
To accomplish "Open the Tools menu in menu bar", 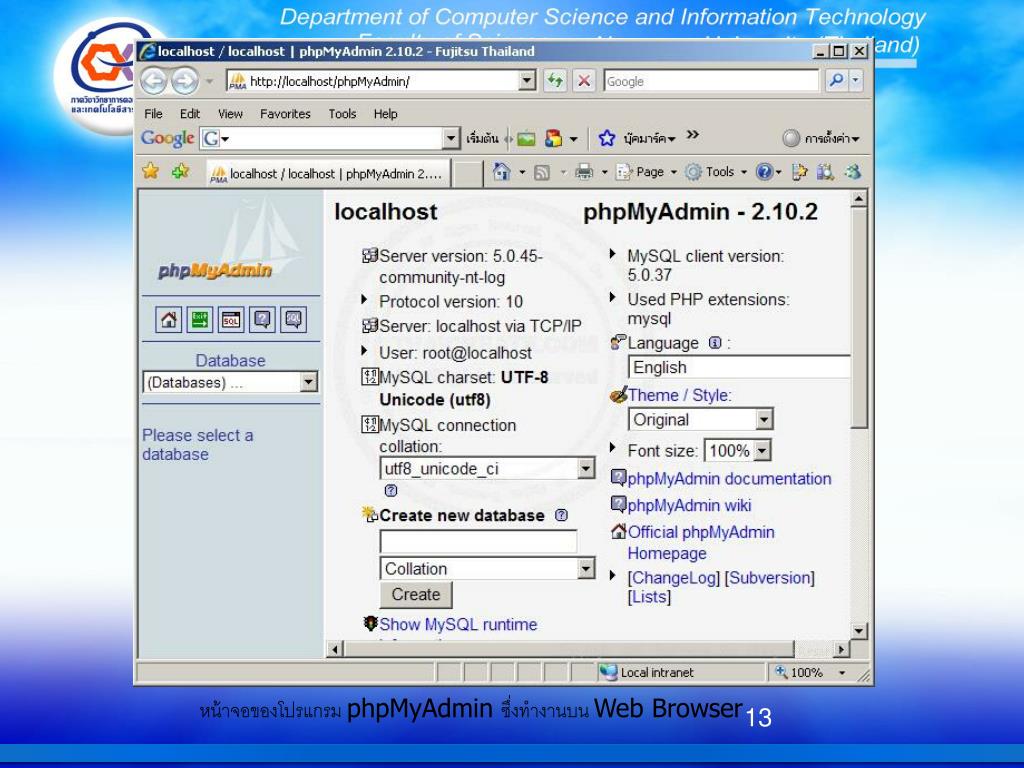I will coord(342,114).
